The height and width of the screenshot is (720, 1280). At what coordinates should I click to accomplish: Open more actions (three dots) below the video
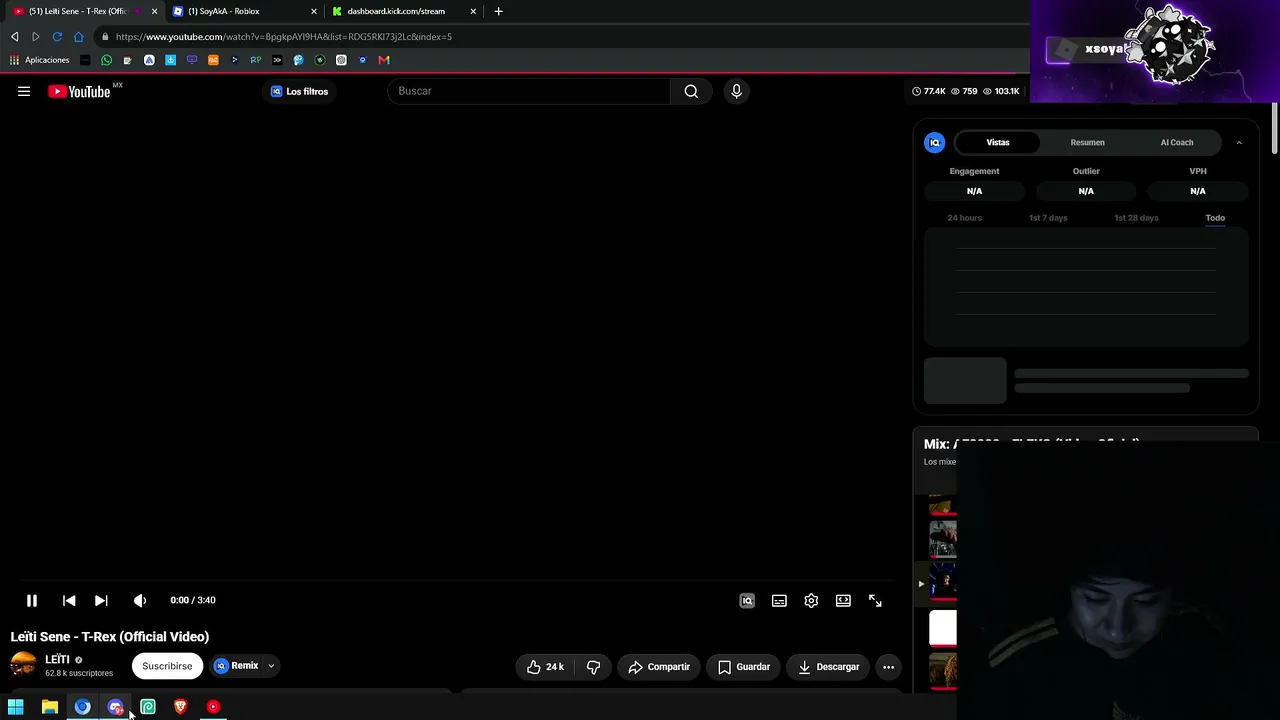tap(888, 667)
